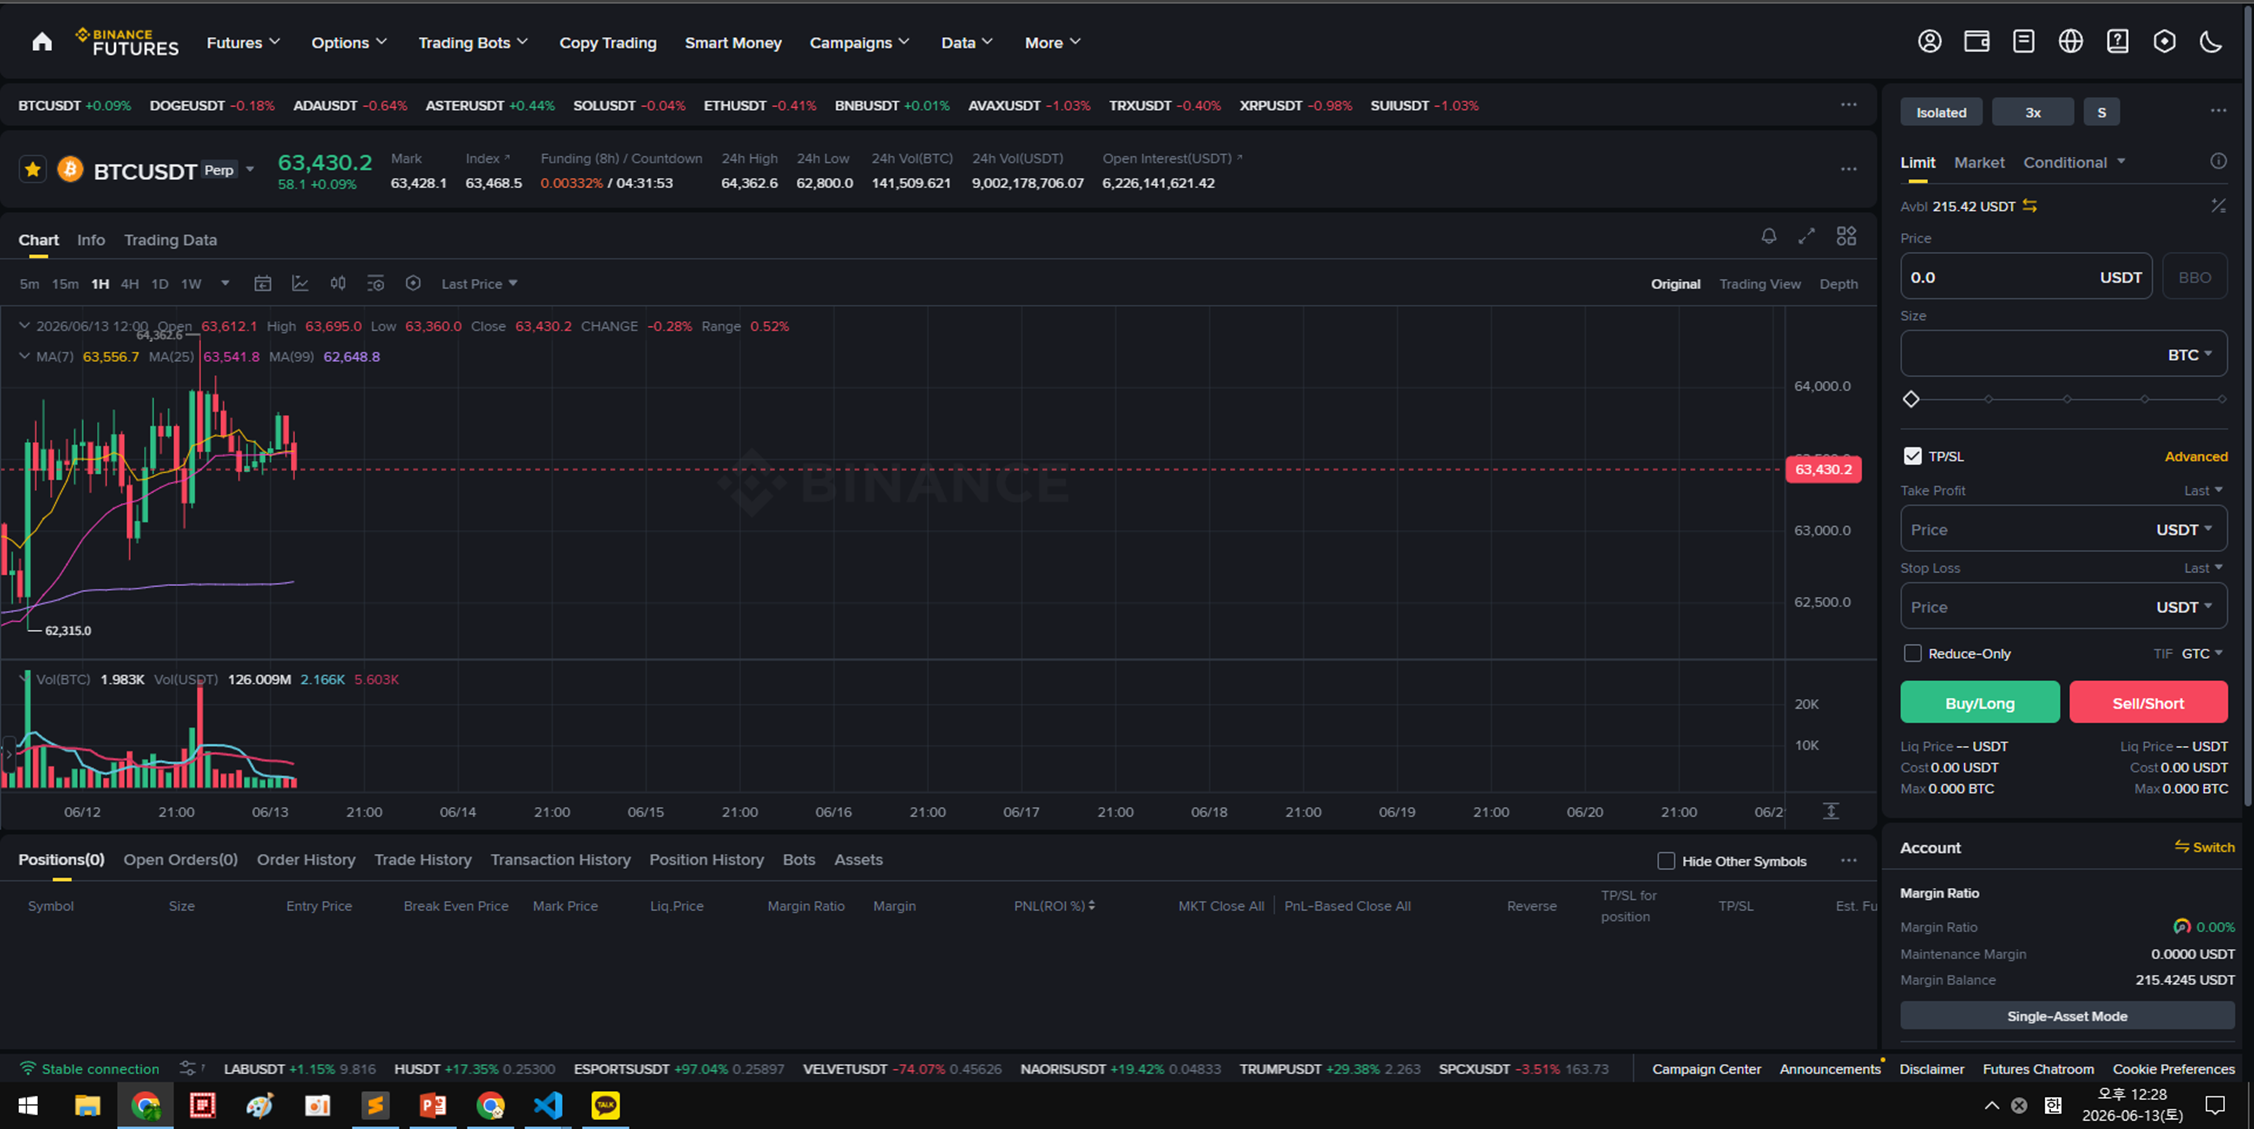The width and height of the screenshot is (2254, 1129).
Task: Open the Last Price dropdown on the chart toolbar
Action: point(479,284)
